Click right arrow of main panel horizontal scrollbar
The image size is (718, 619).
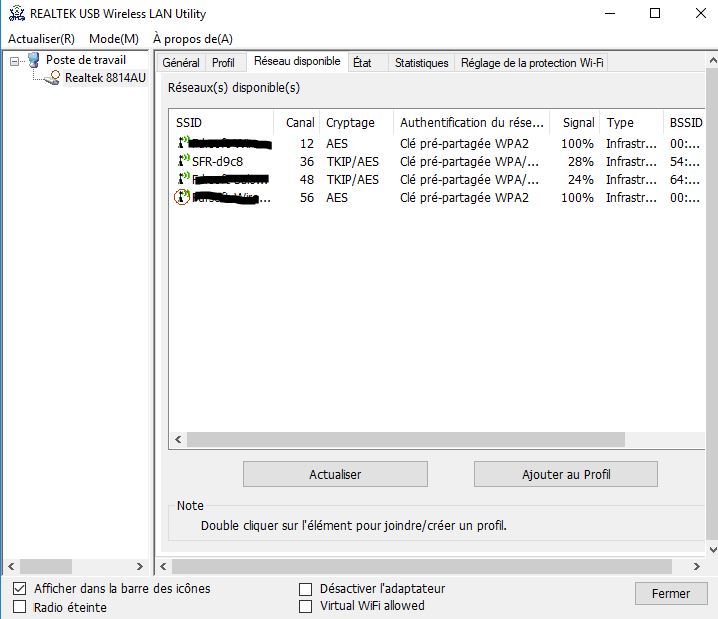(696, 566)
